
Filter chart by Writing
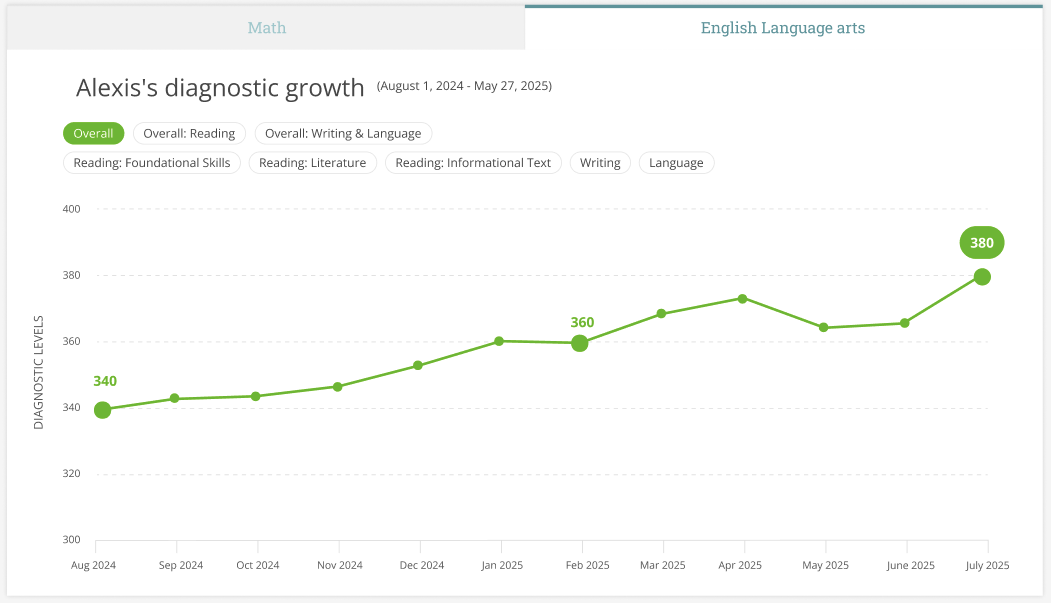pyautogui.click(x=600, y=163)
